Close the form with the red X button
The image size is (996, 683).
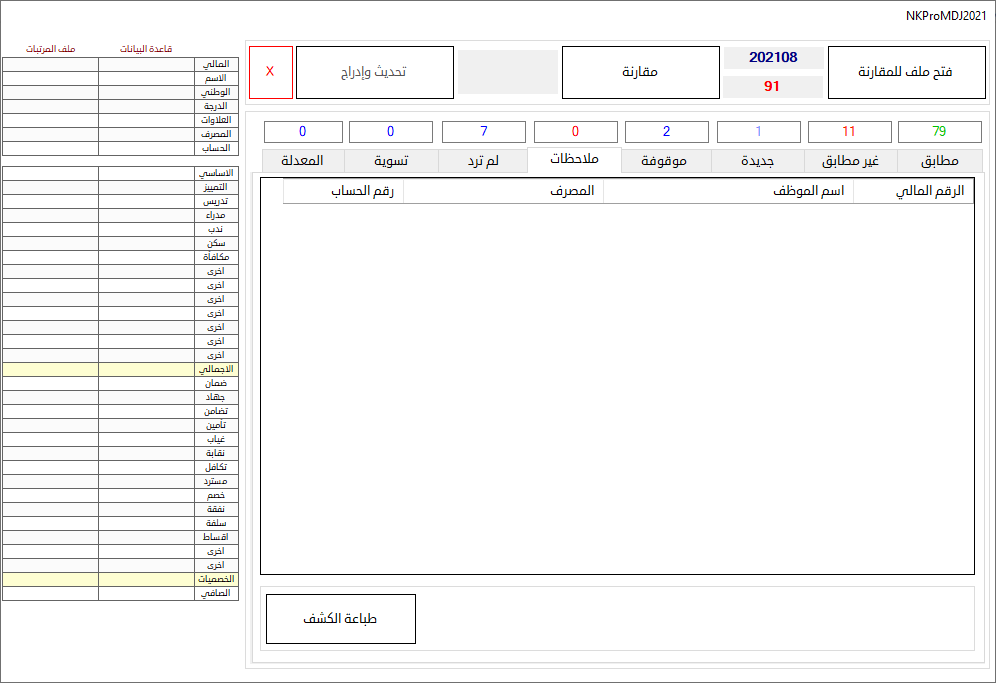[271, 72]
